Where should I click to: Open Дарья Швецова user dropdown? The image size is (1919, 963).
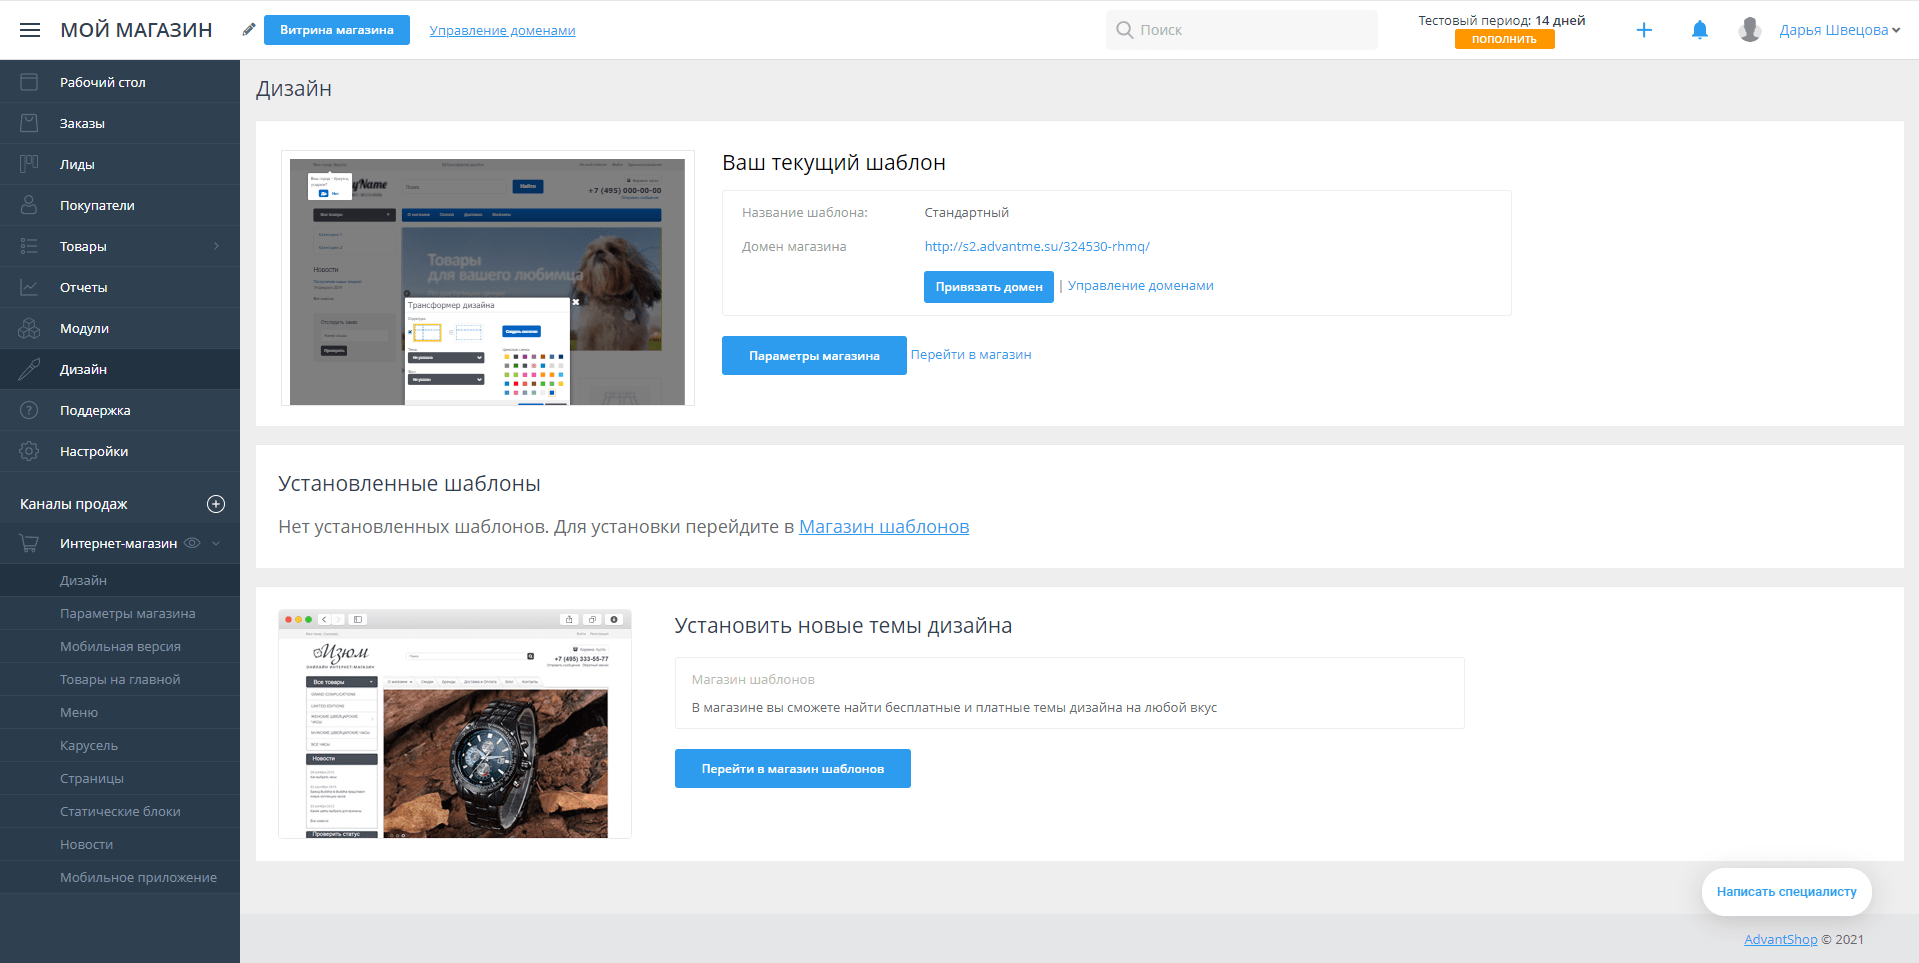click(1839, 30)
